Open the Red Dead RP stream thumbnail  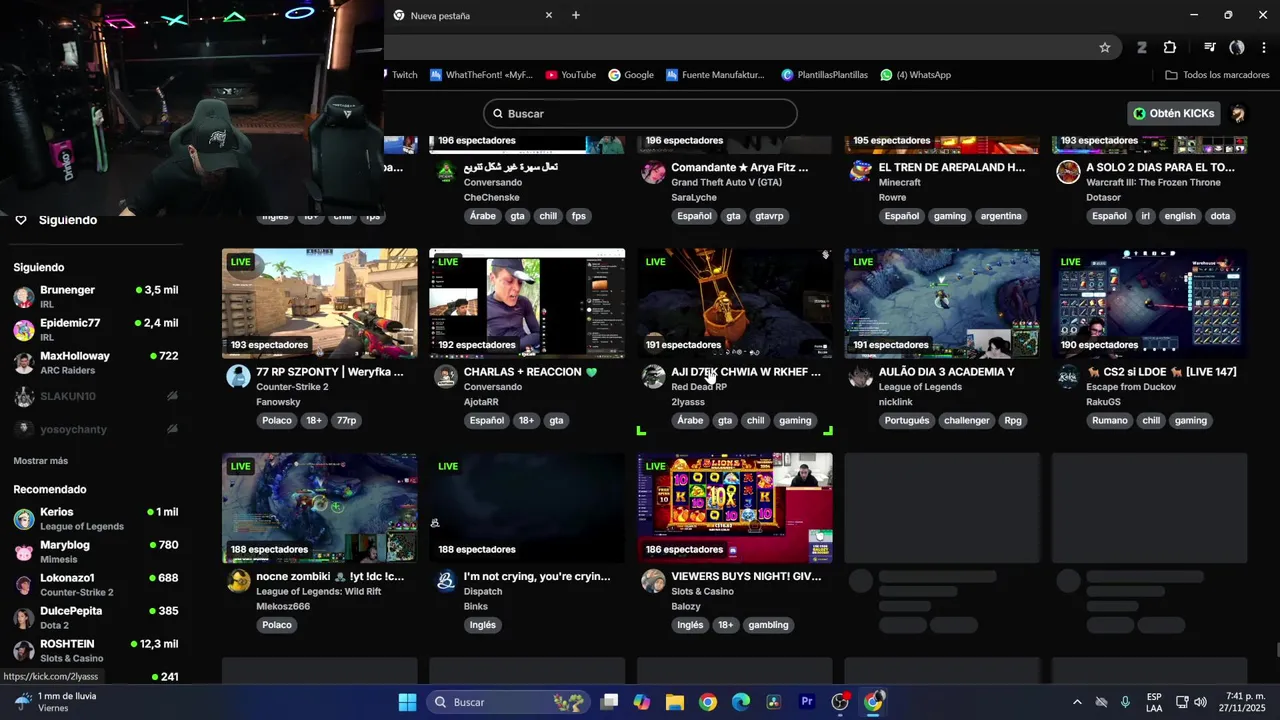pyautogui.click(x=735, y=303)
